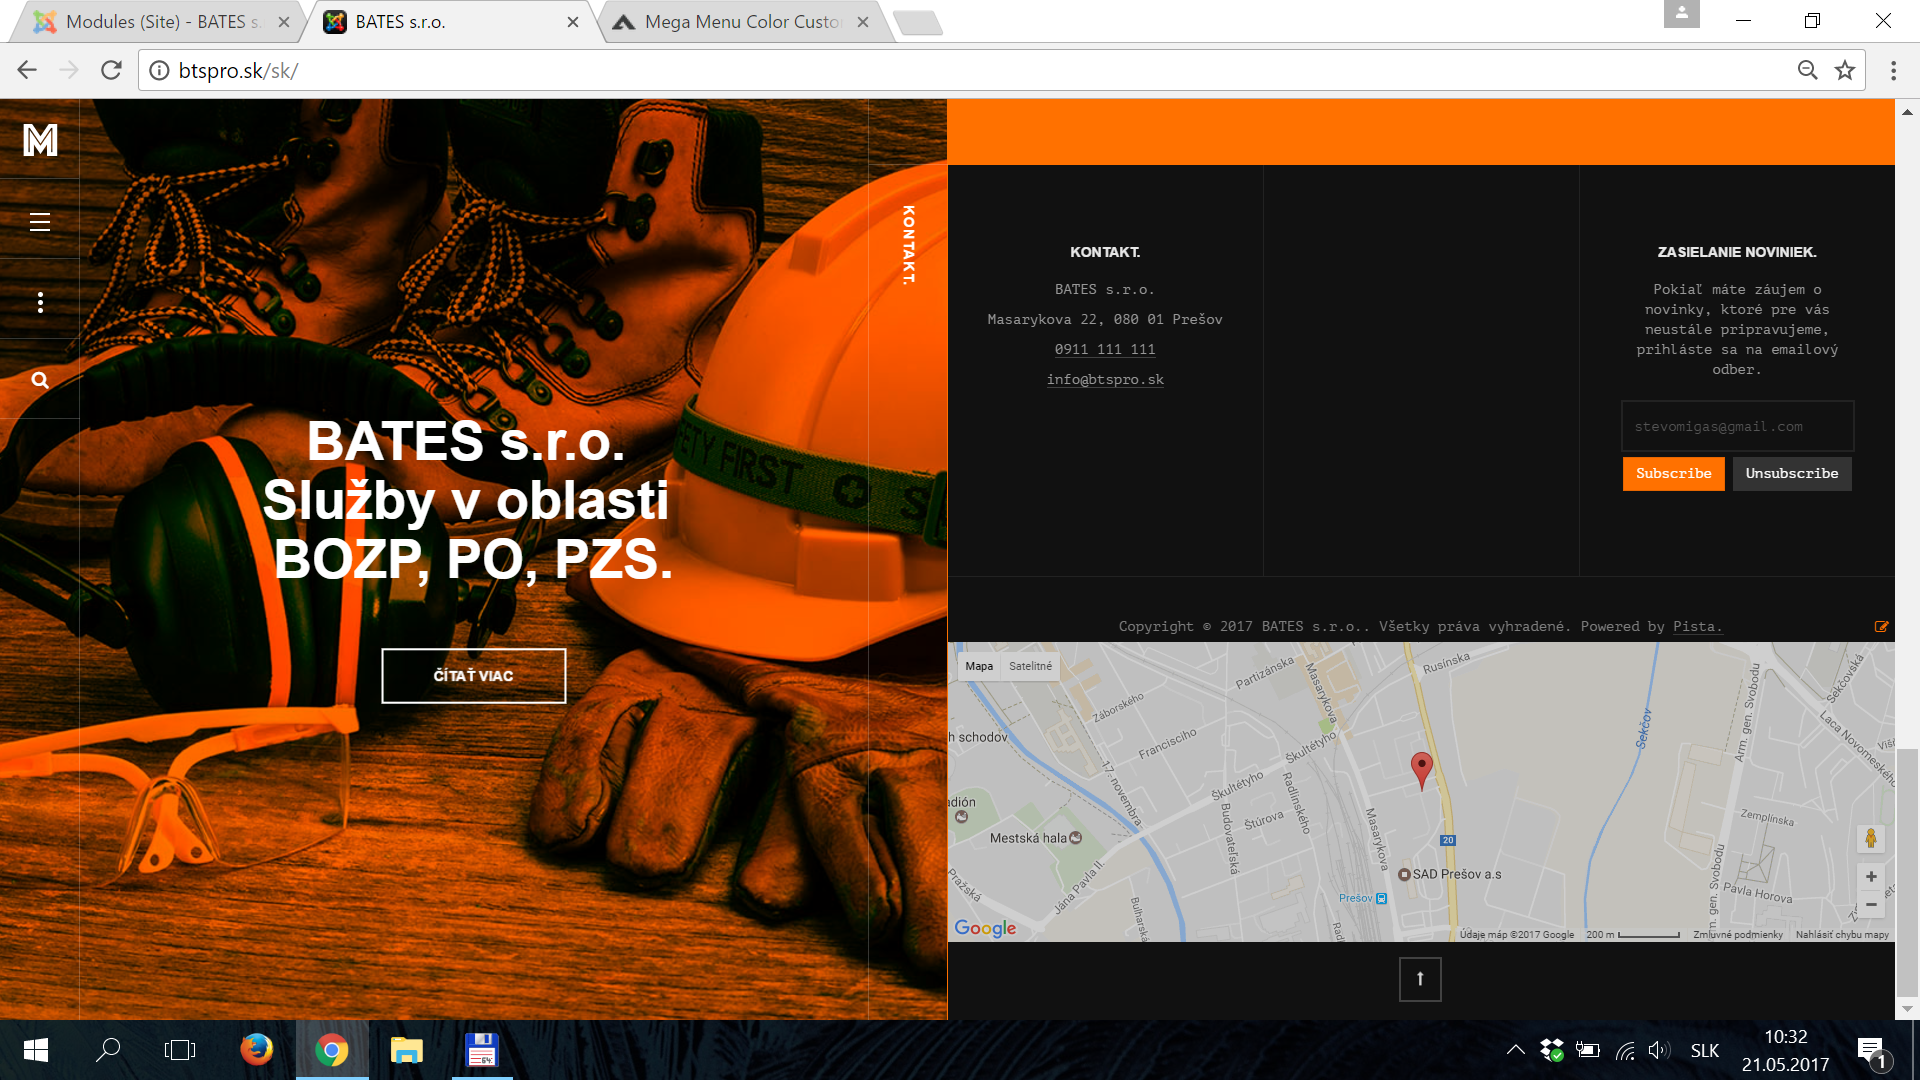Open Chrome's three-dot menu
Image resolution: width=1920 pixels, height=1080 pixels.
[1893, 70]
